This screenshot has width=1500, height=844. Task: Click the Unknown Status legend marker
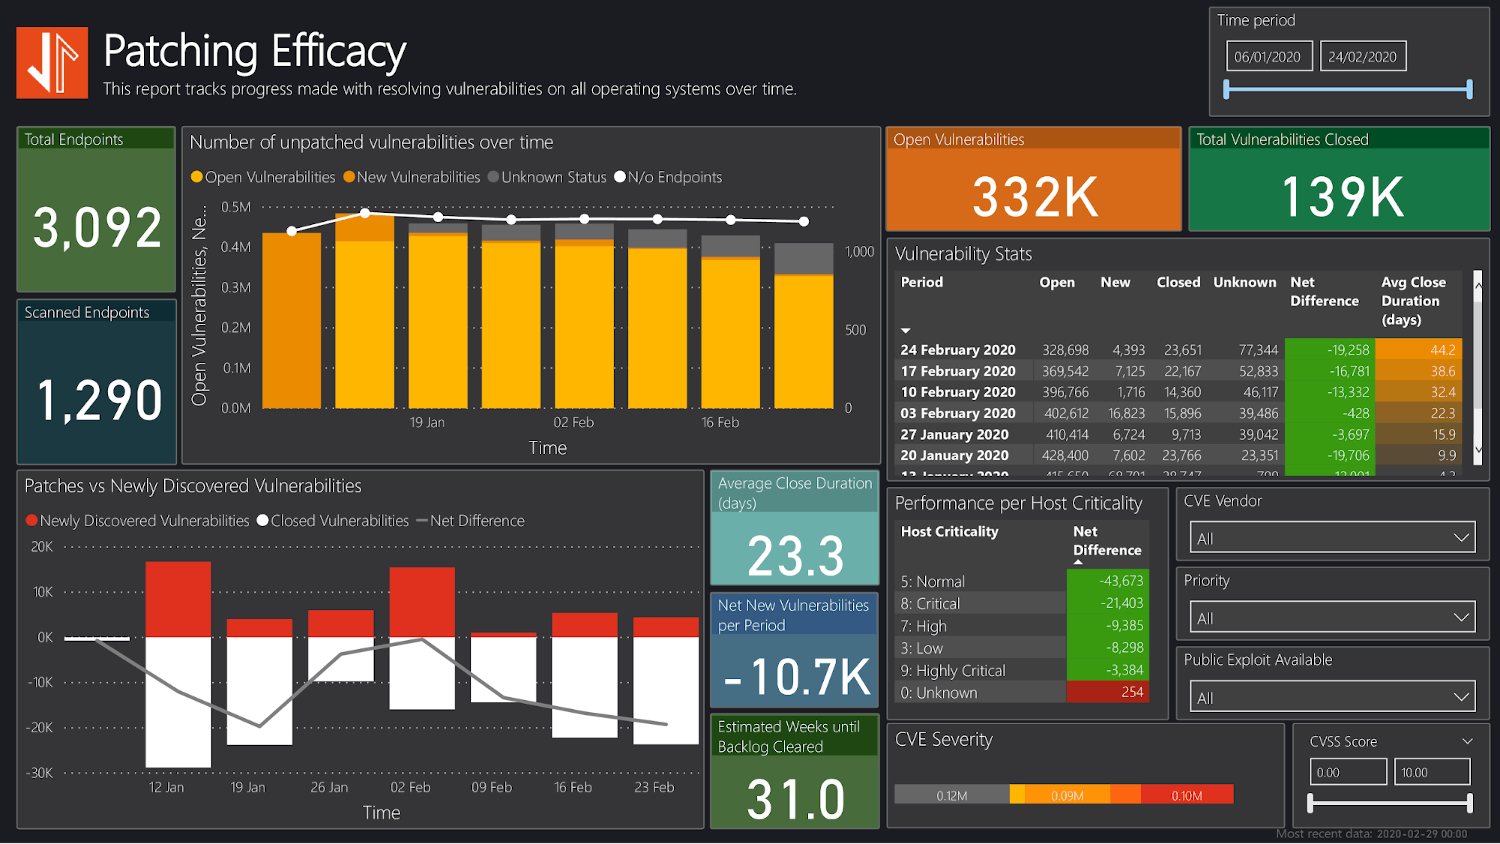[493, 177]
